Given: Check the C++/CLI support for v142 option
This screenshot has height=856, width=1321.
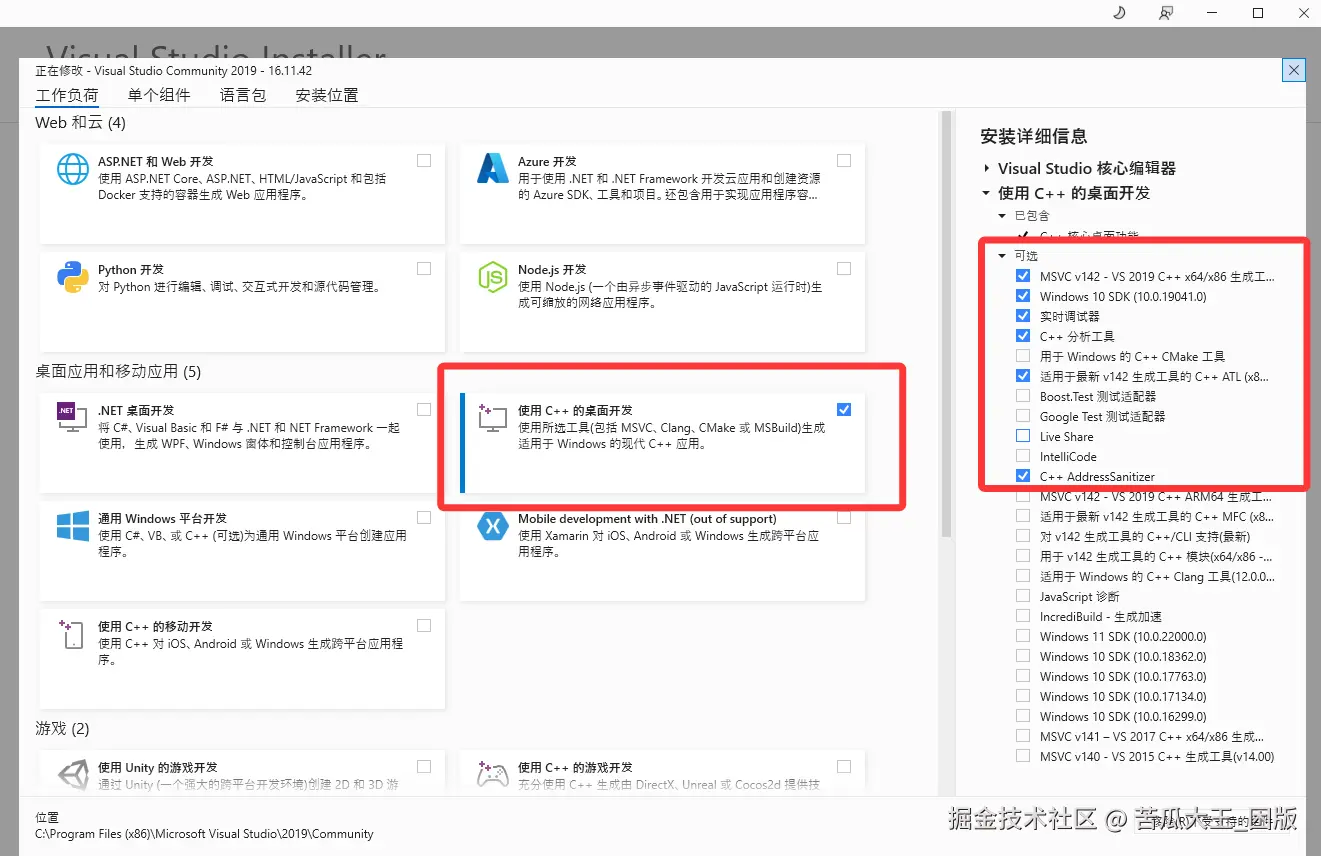Looking at the screenshot, I should point(1023,536).
